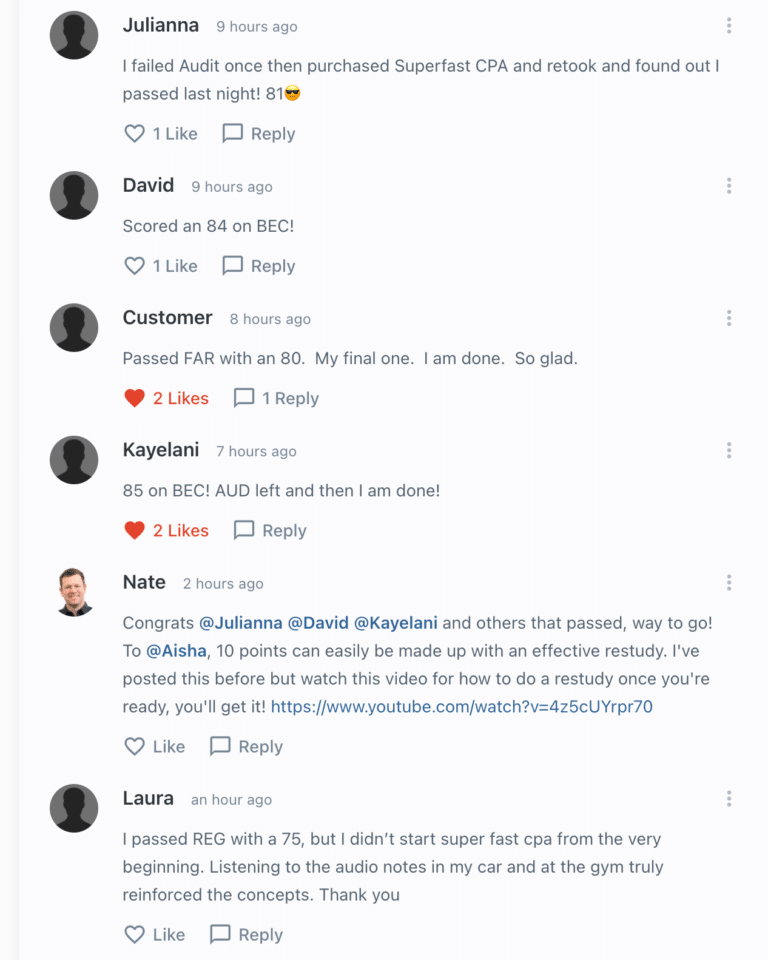Click the @Aisha mention in Nate's comment
The height and width of the screenshot is (960, 768).
176,651
